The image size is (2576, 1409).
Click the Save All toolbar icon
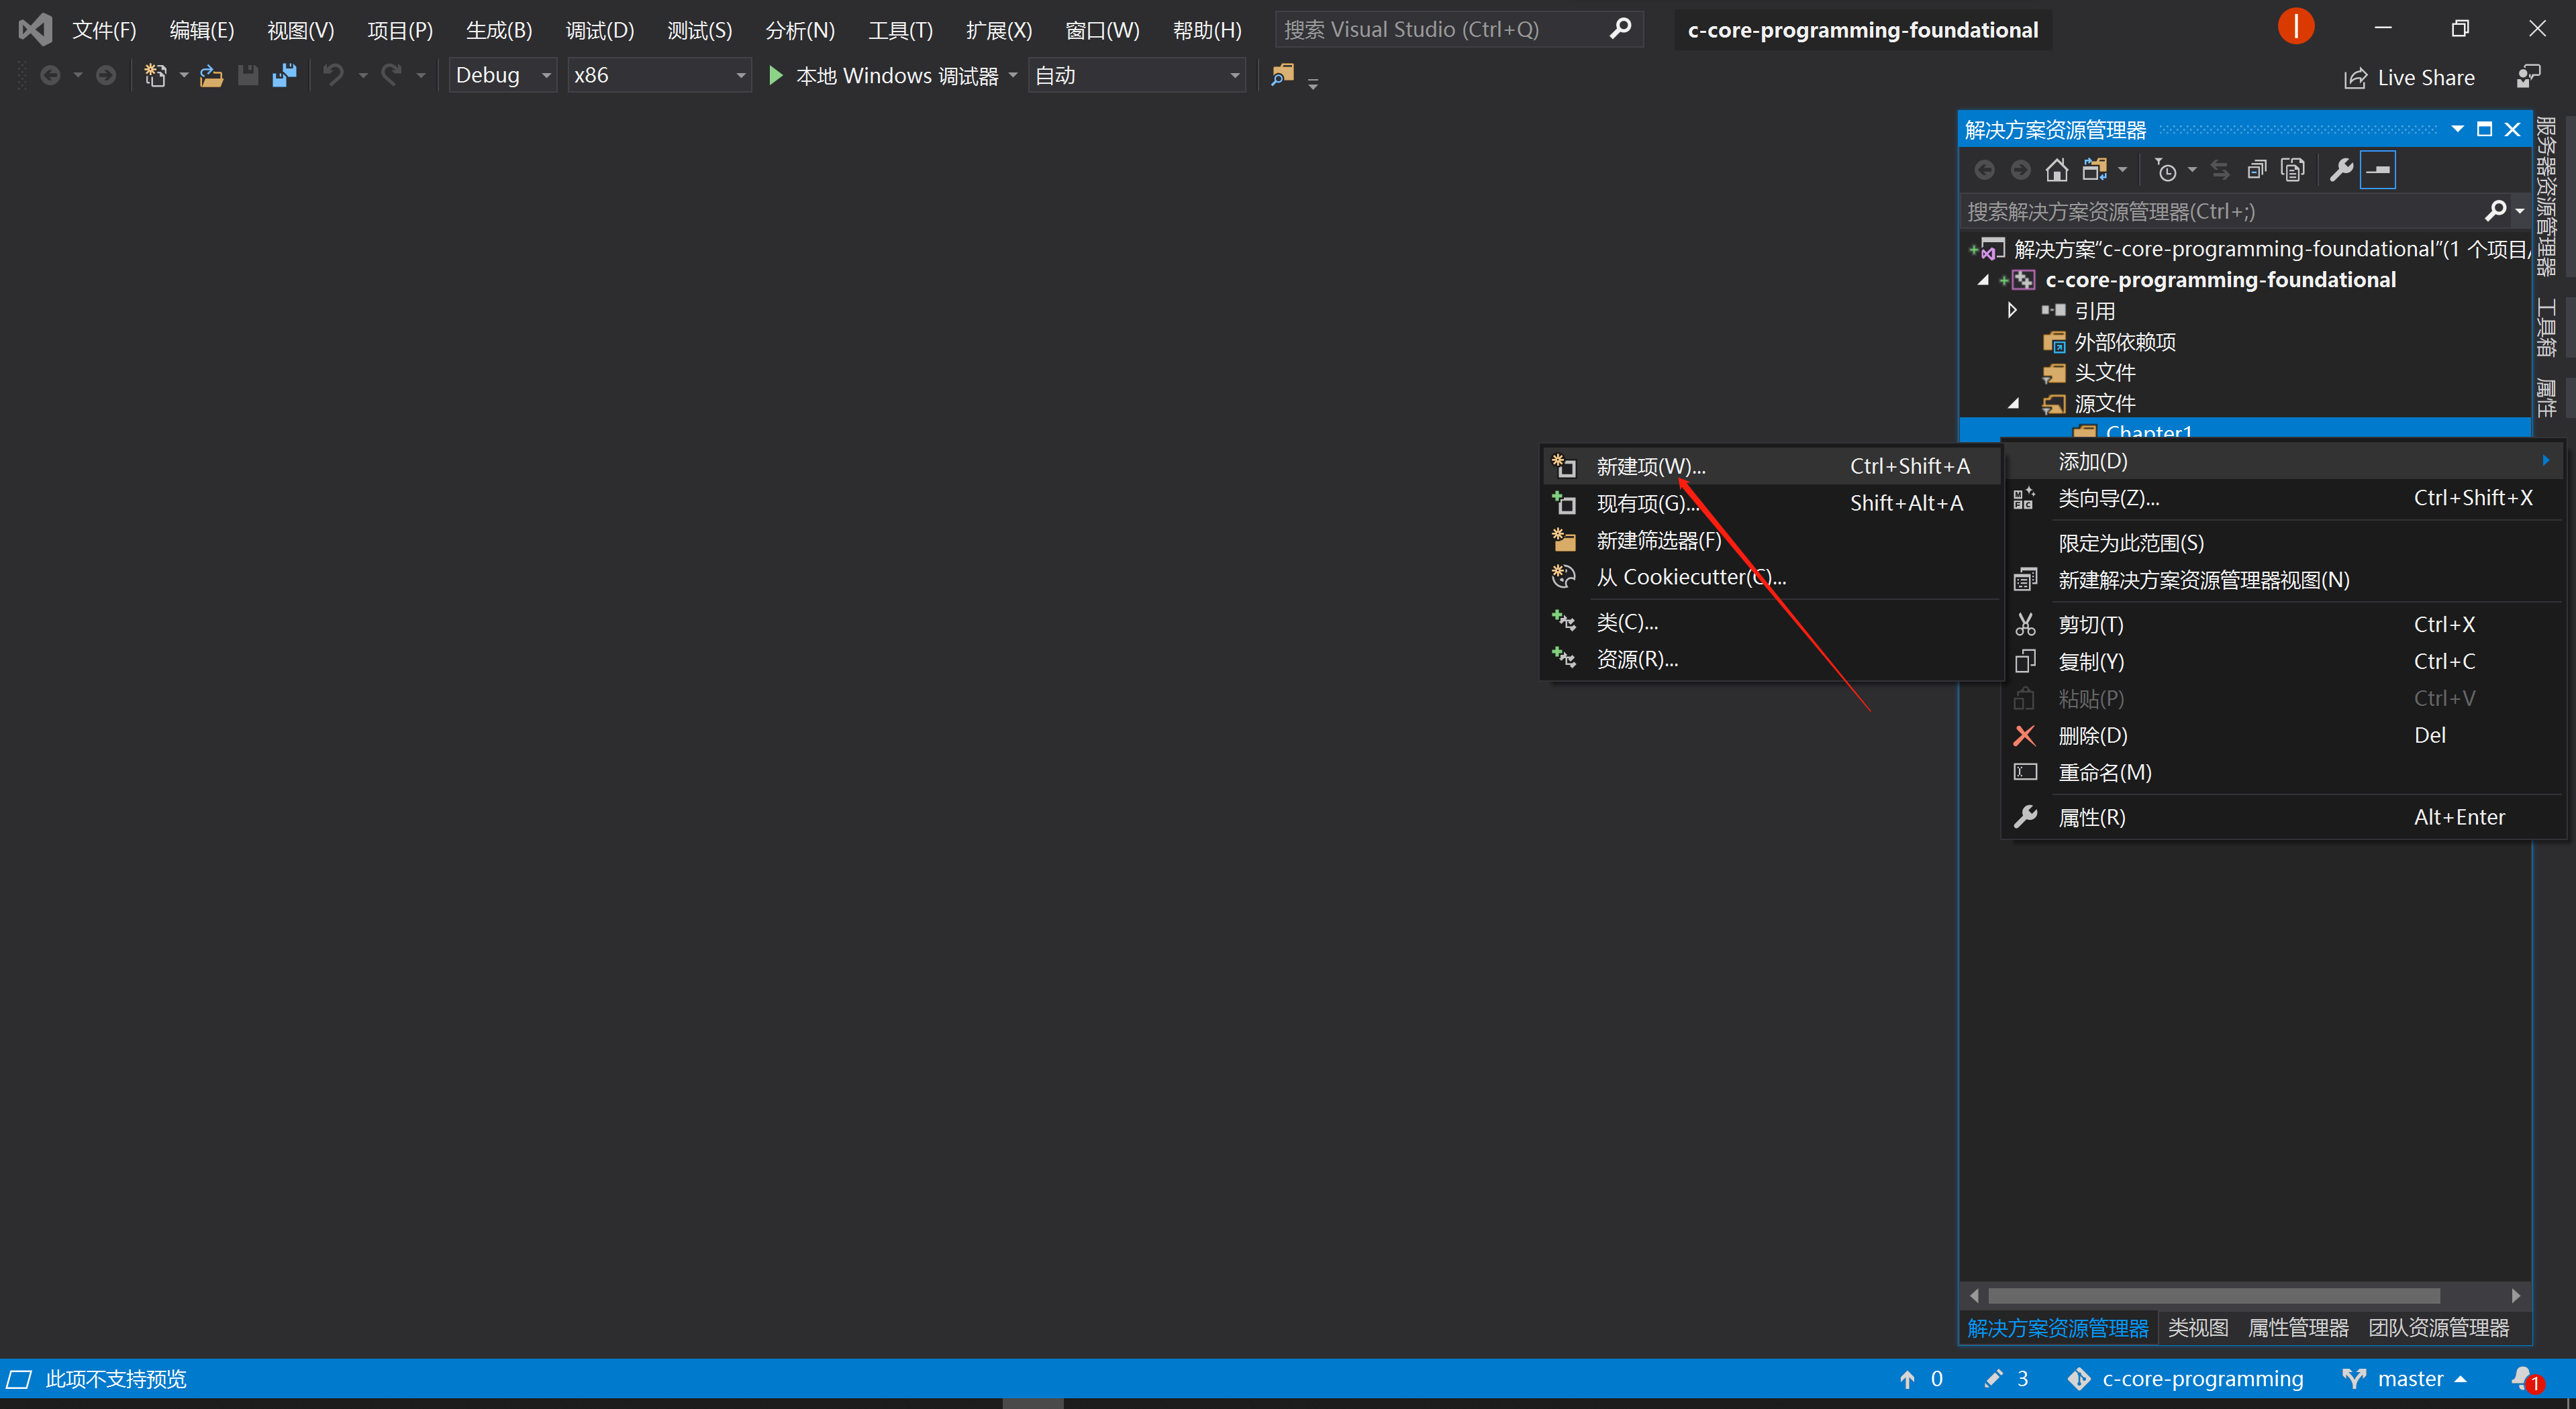point(284,75)
